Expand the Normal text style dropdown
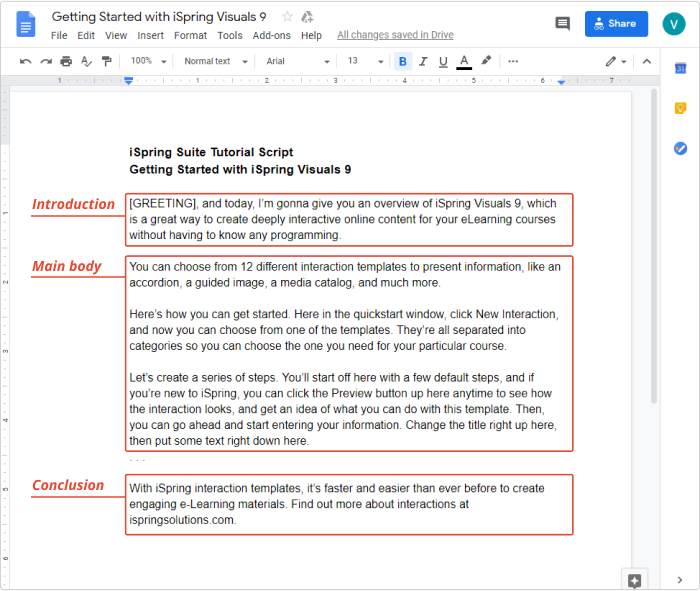The height and width of the screenshot is (591, 700). coord(213,61)
